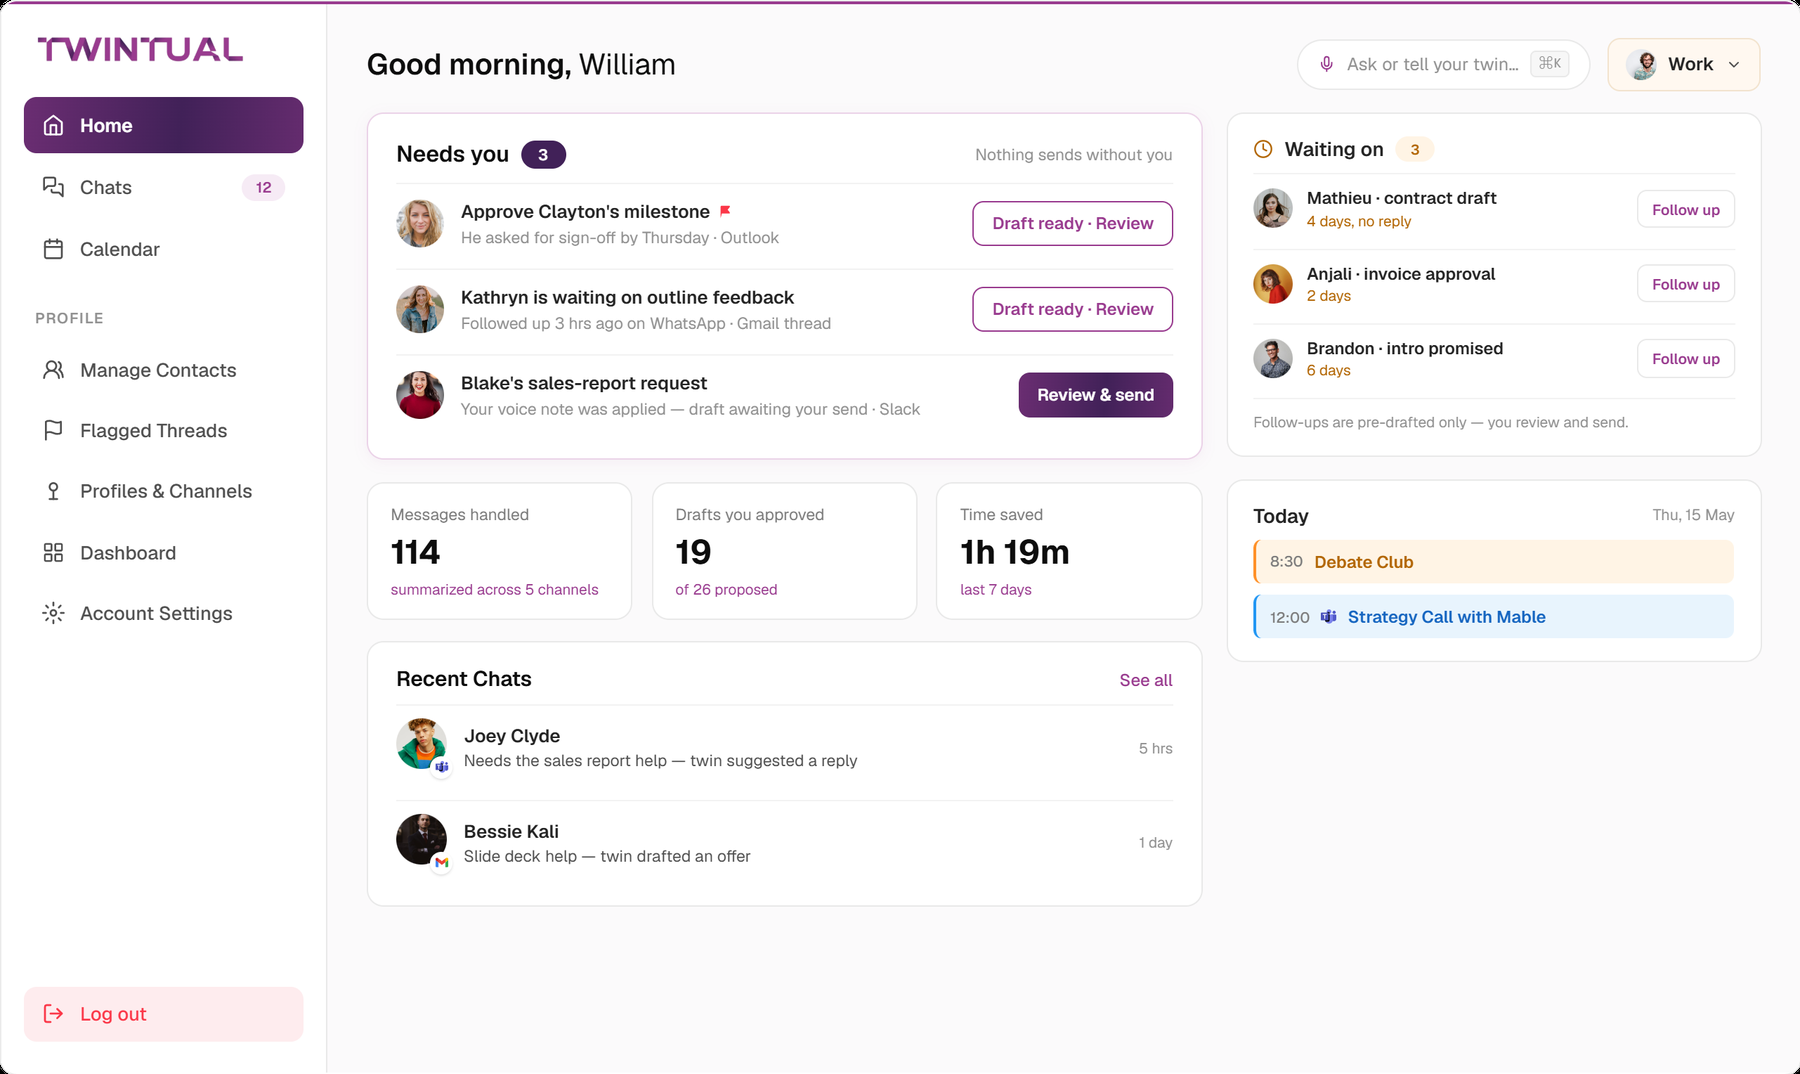Click the avatar on Blake's sales-report request
Image resolution: width=1800 pixels, height=1074 pixels.
click(420, 395)
